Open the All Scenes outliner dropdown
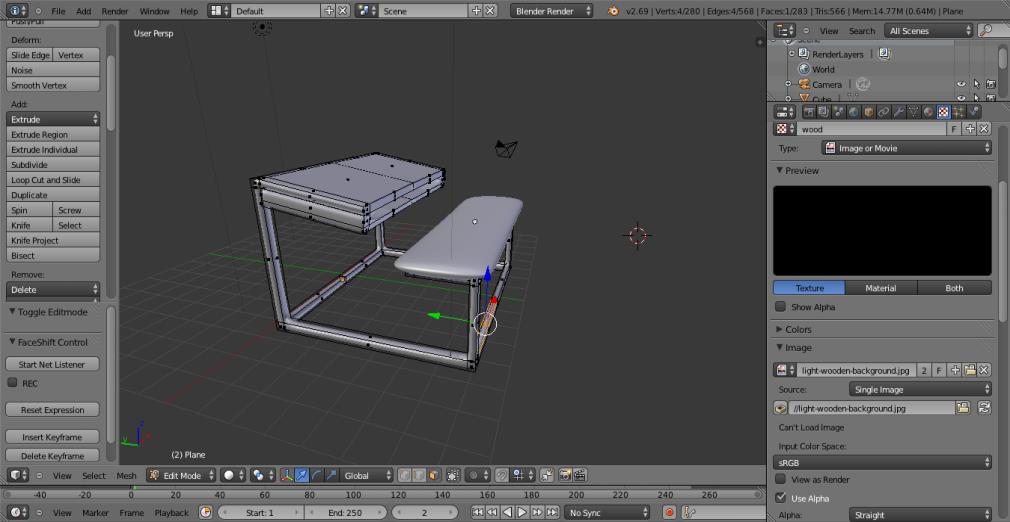 (929, 30)
